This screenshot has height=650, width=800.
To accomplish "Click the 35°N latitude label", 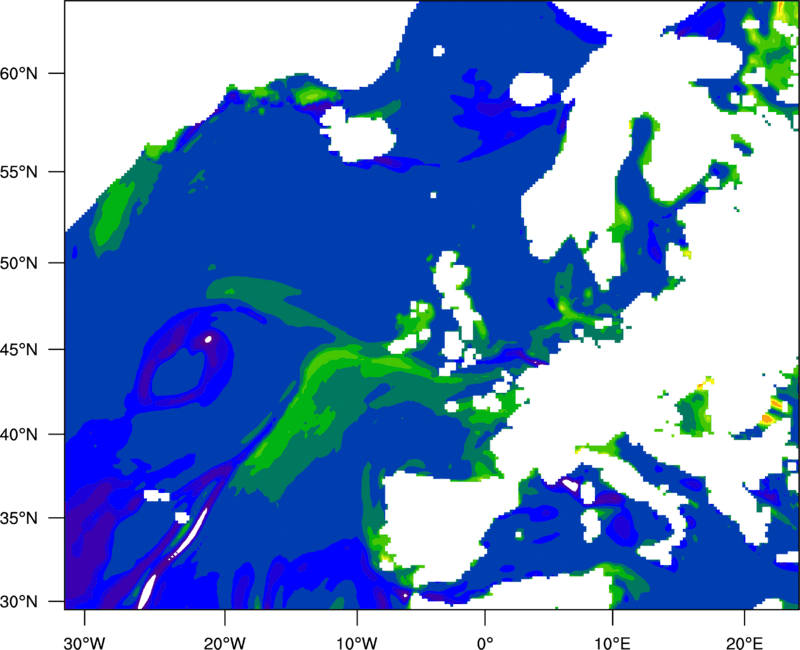I will click(19, 518).
